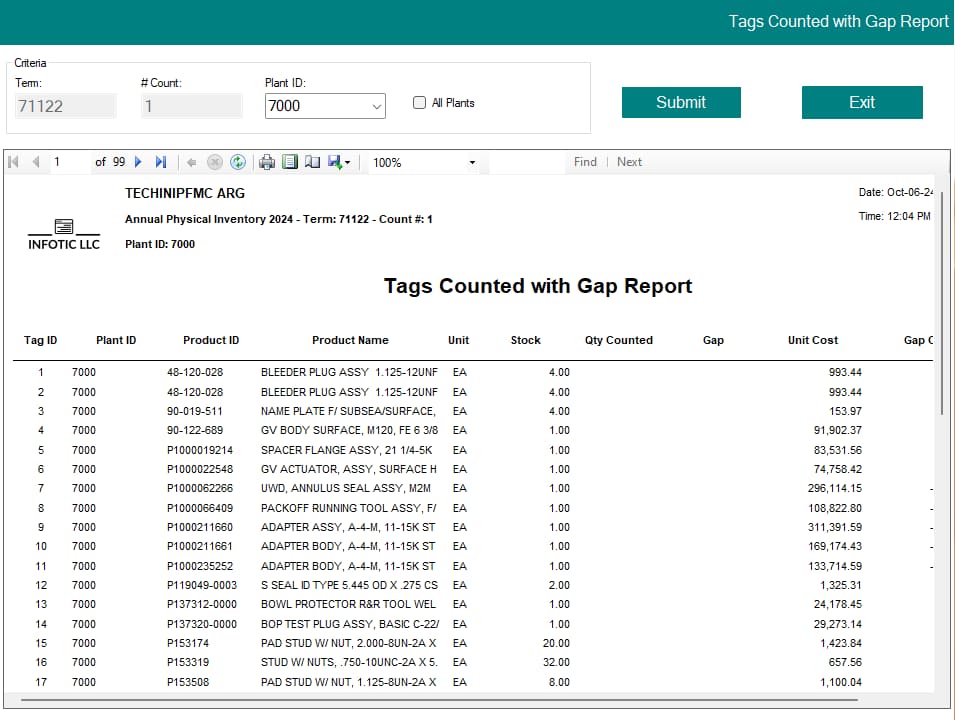Open the export save dropdown
Screen dimensions: 955x720
coord(339,162)
